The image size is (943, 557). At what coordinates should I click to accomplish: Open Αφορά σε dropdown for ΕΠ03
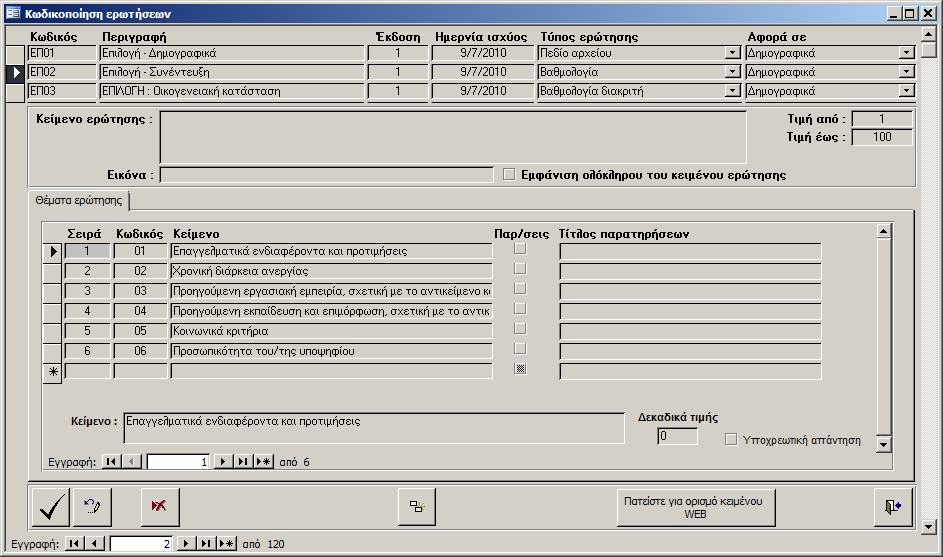[x=906, y=91]
